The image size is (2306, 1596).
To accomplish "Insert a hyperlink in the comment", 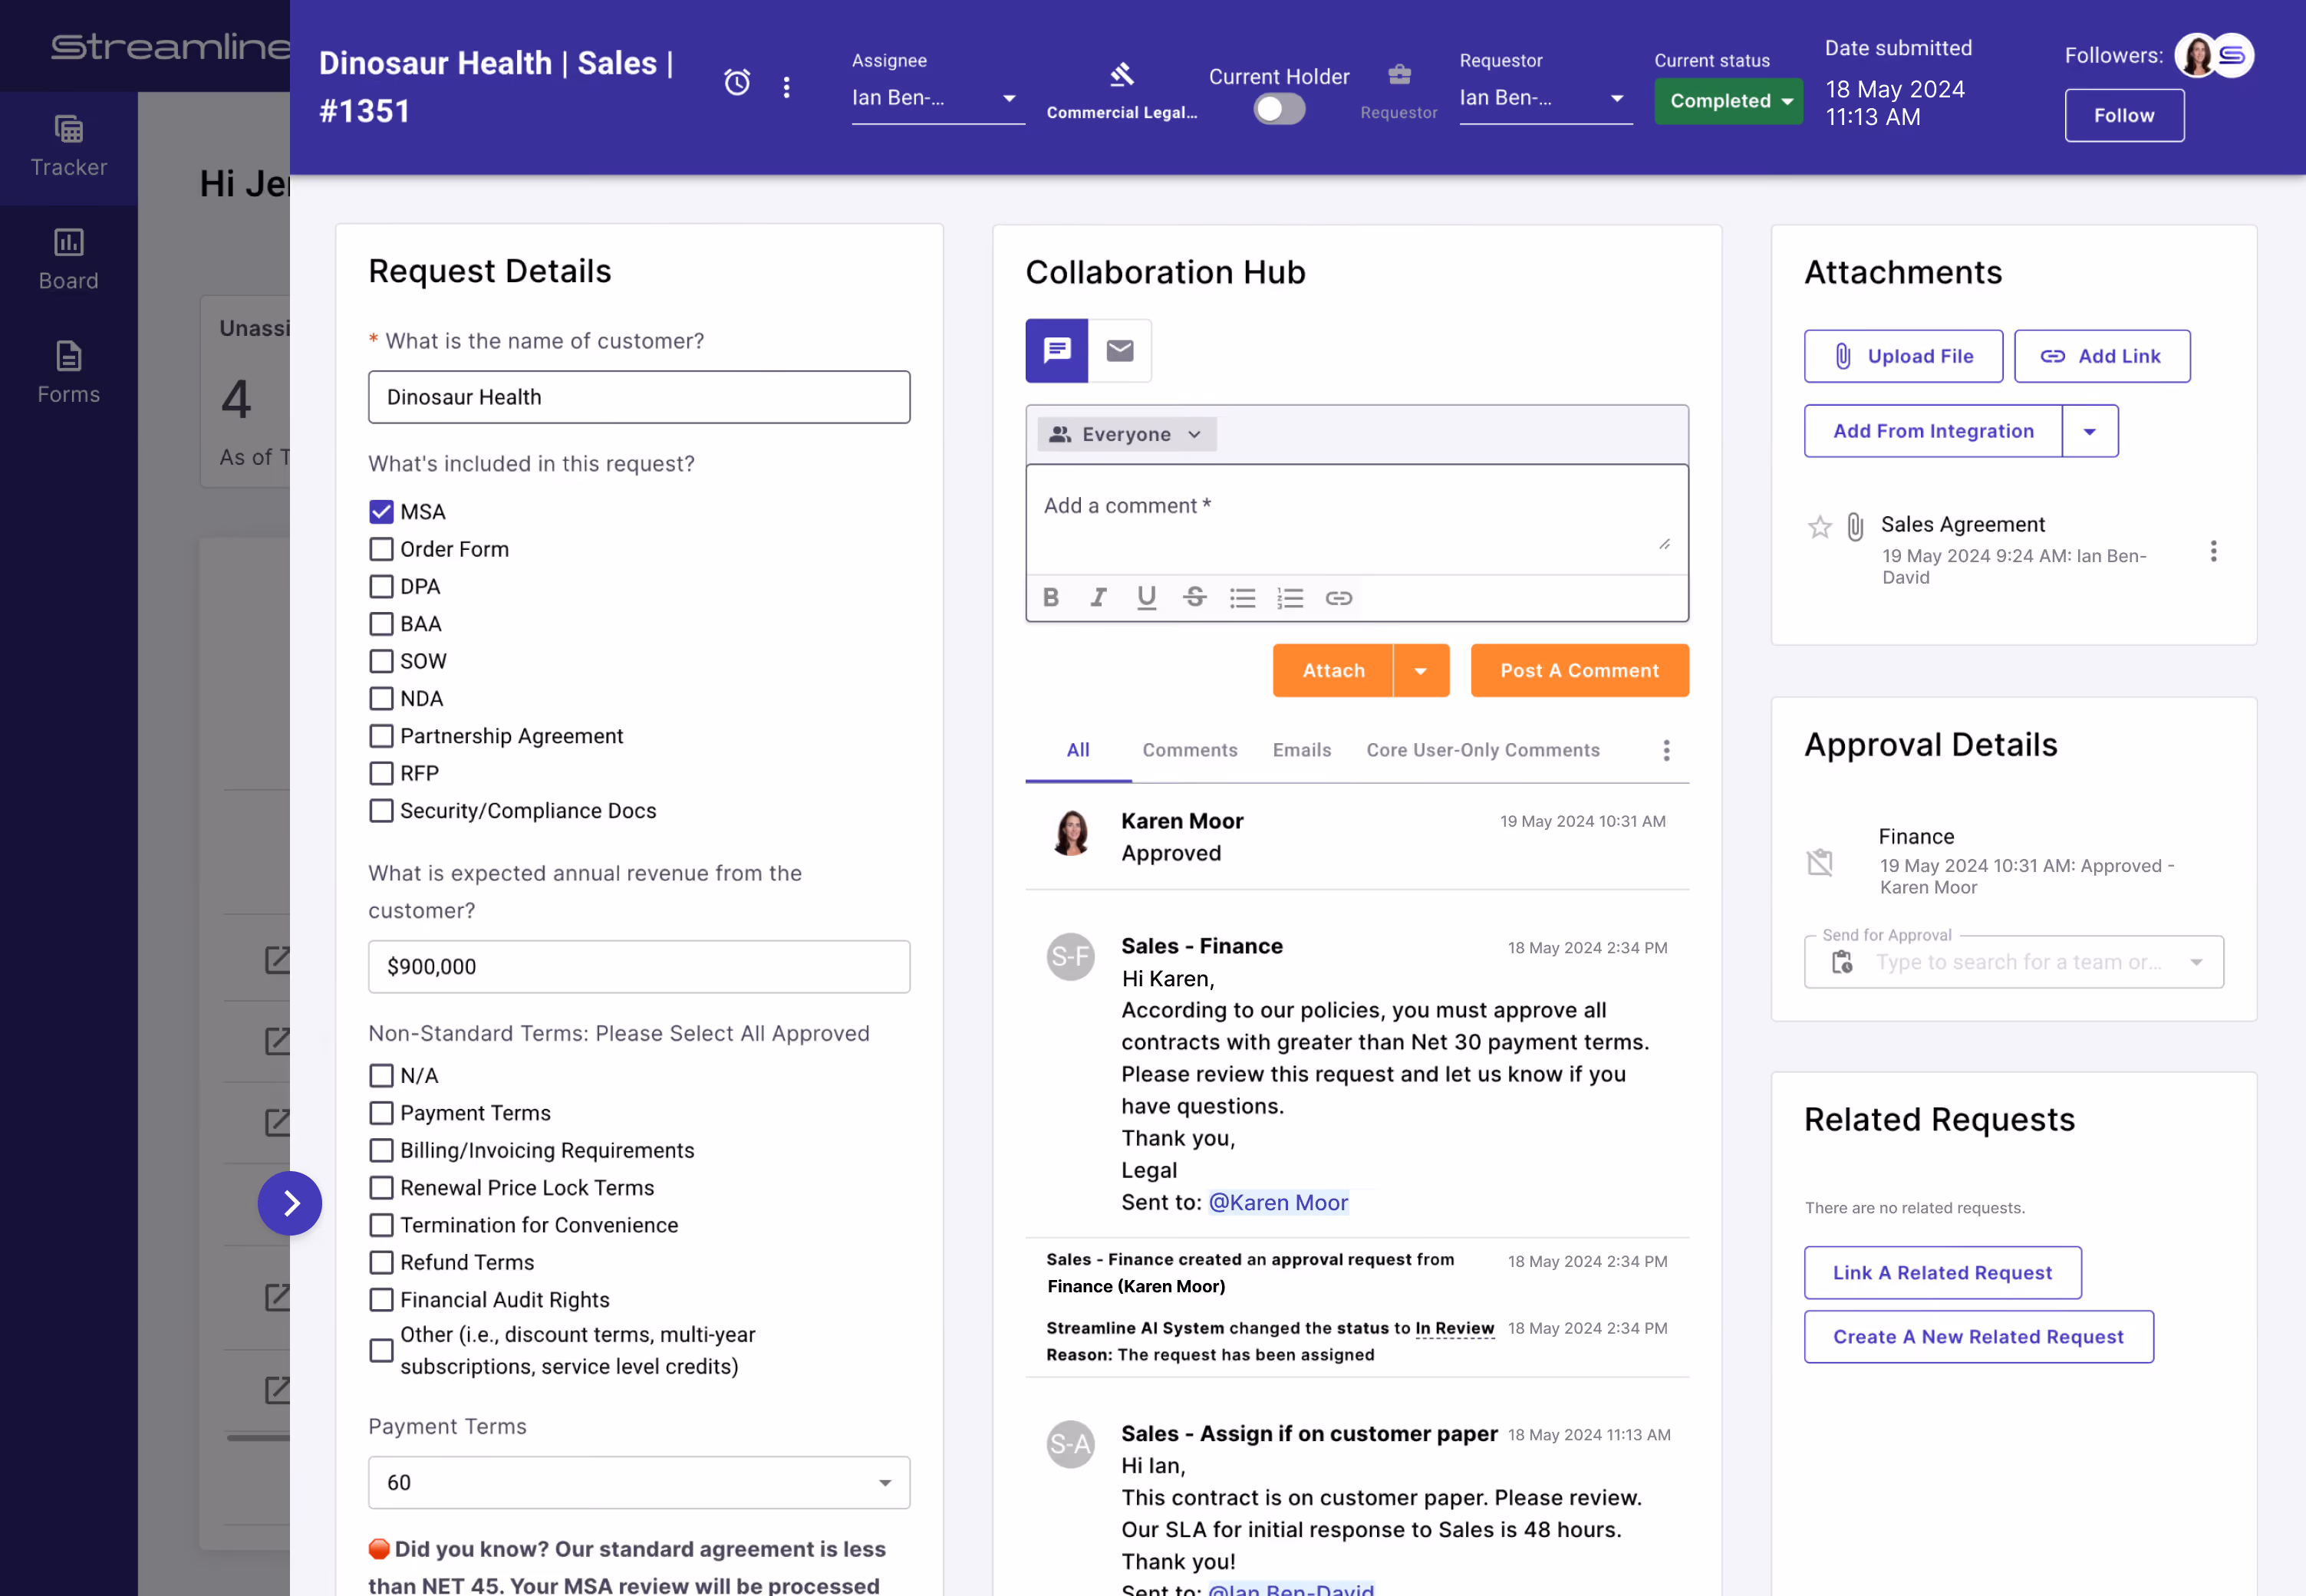I will click(x=1338, y=598).
